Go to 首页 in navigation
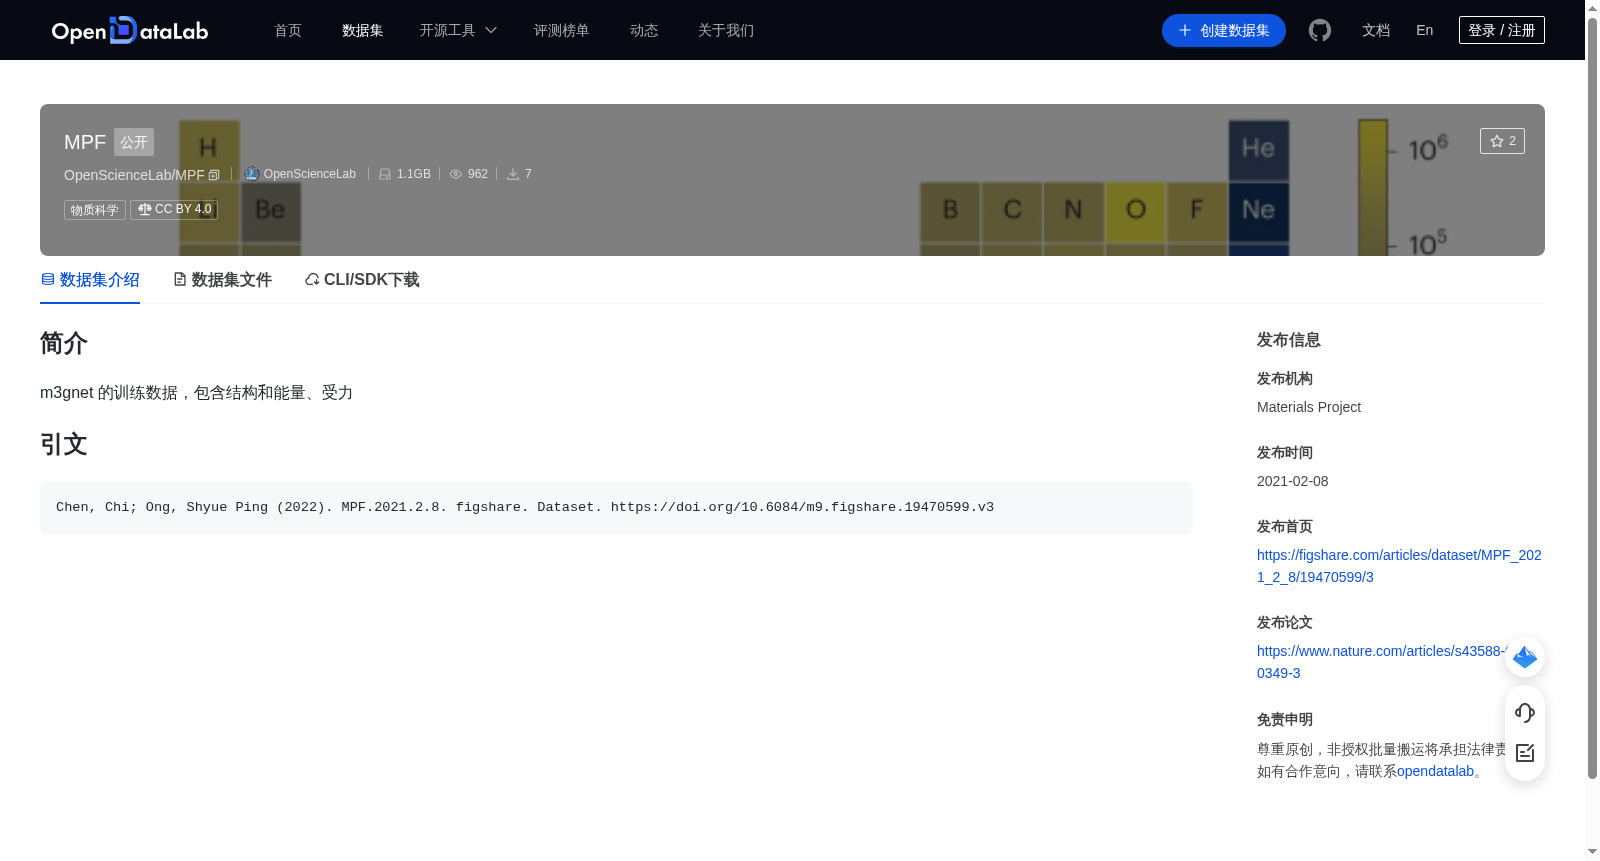Image resolution: width=1600 pixels, height=861 pixels. point(288,31)
